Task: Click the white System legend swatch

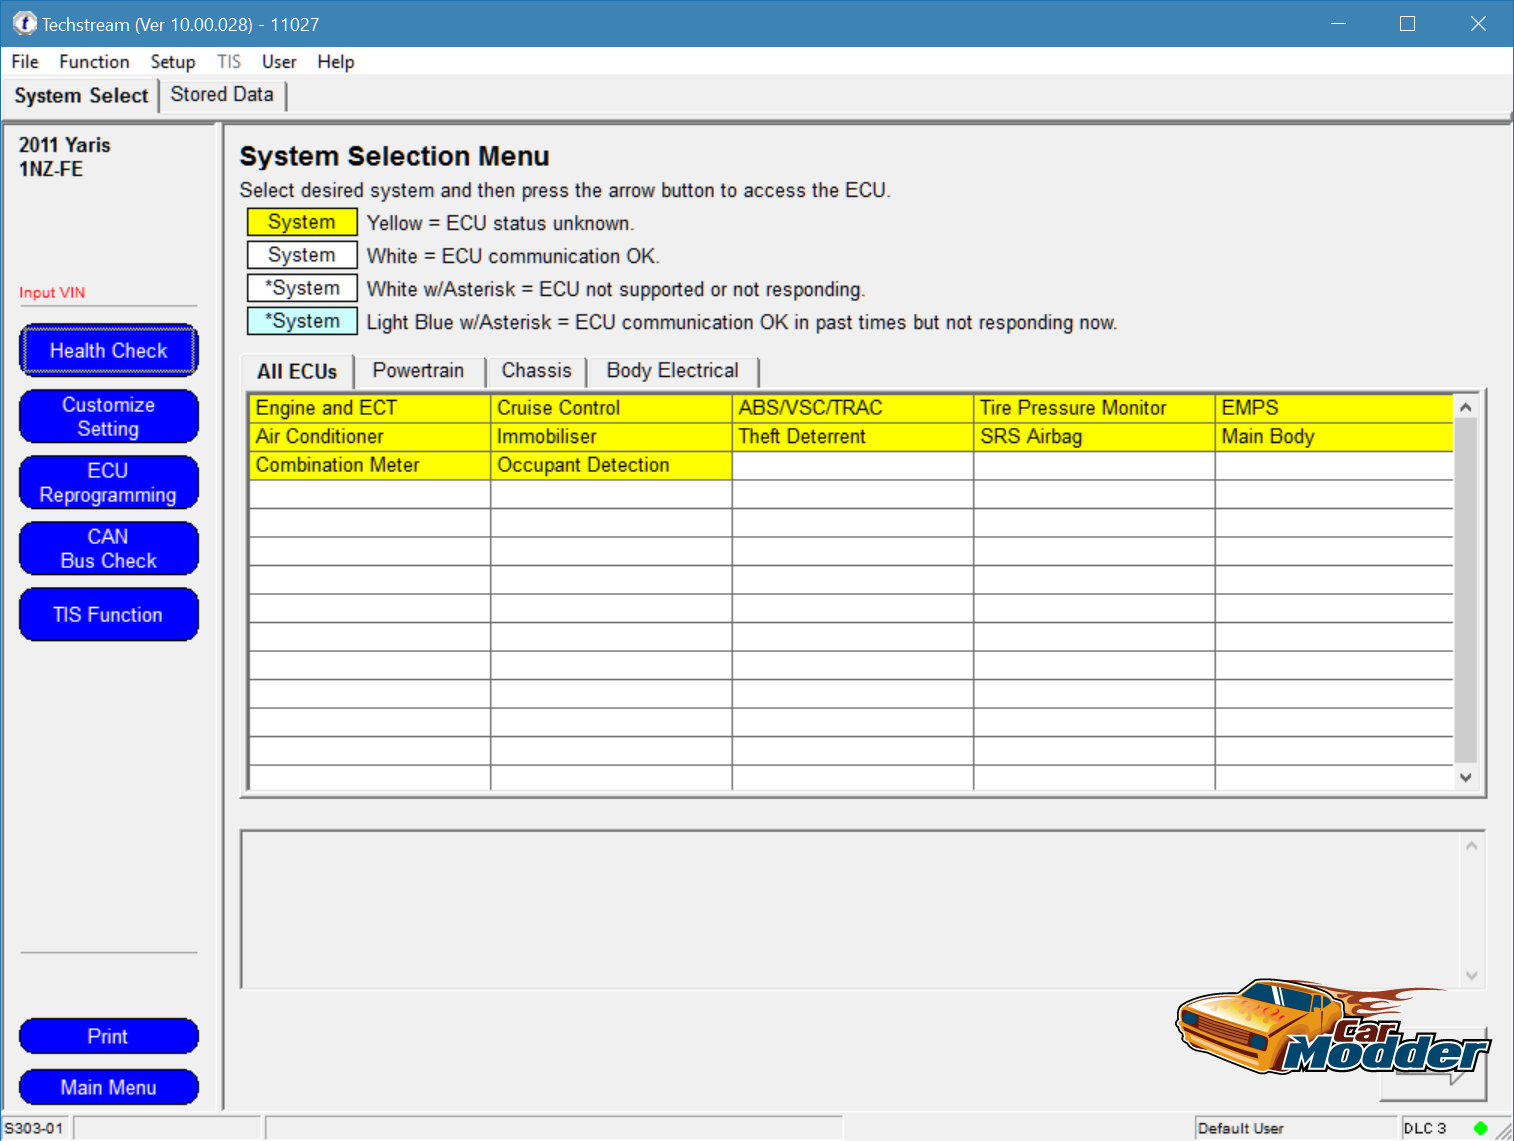Action: [302, 255]
